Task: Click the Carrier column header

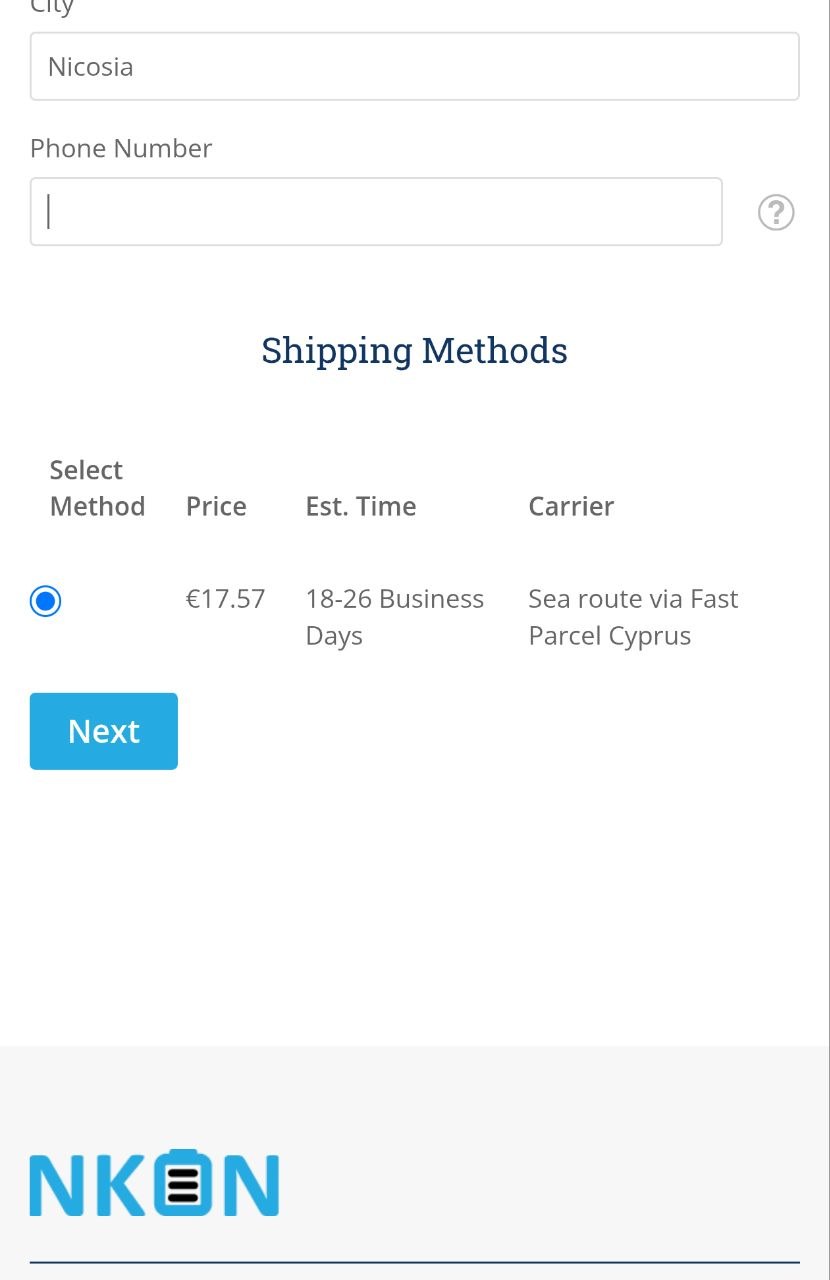Action: [x=571, y=506]
